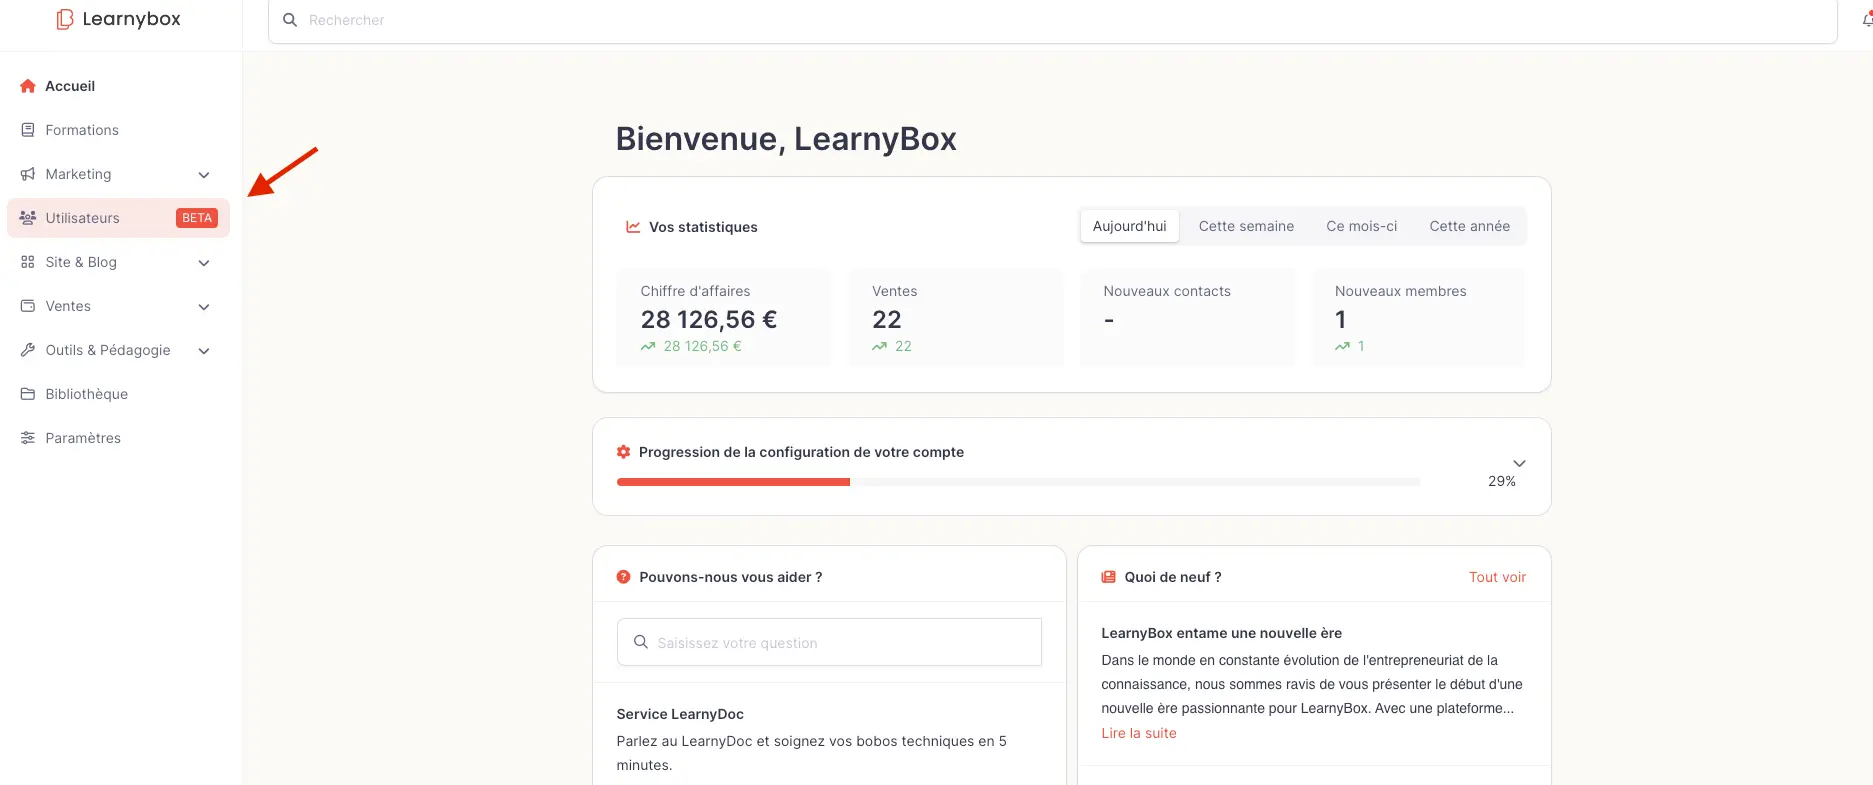Open the Outils & Pédagogie menu label
Screen dimensions: 1873x785
coord(108,350)
